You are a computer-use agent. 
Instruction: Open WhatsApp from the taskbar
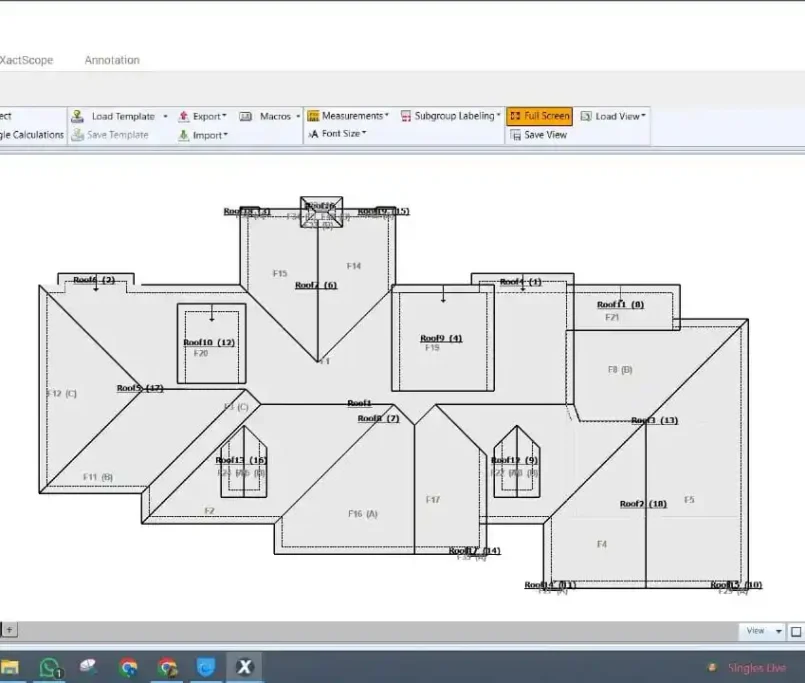click(x=49, y=667)
